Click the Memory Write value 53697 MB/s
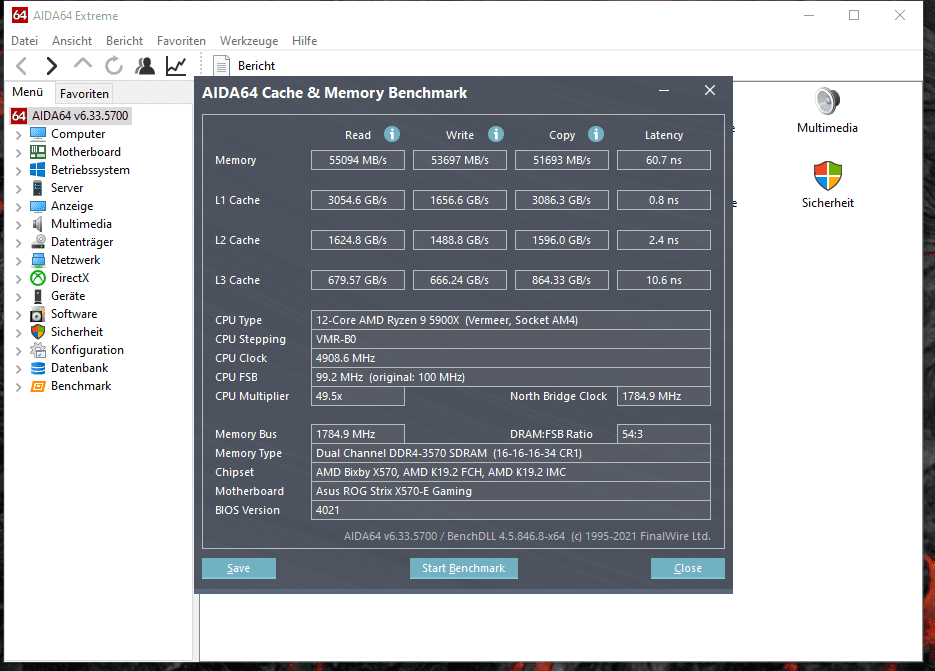The height and width of the screenshot is (671, 935). pos(460,160)
